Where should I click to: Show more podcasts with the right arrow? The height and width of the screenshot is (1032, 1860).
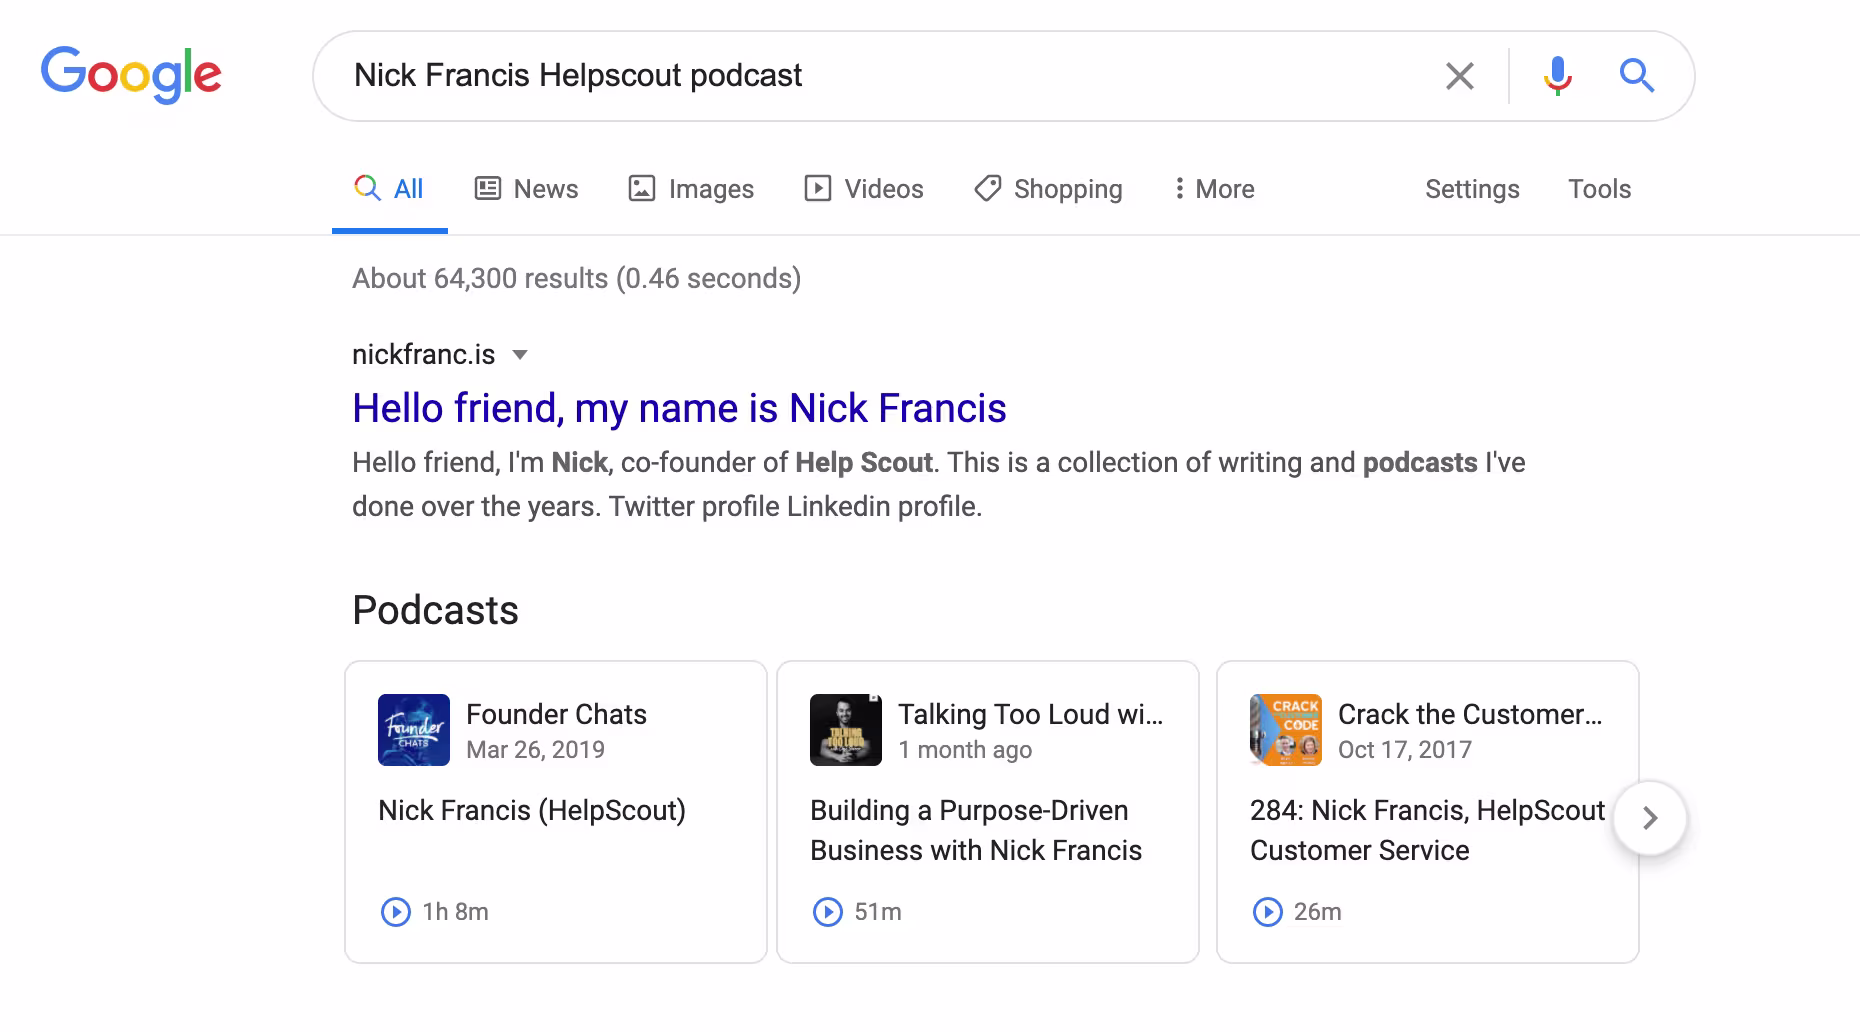[x=1650, y=818]
